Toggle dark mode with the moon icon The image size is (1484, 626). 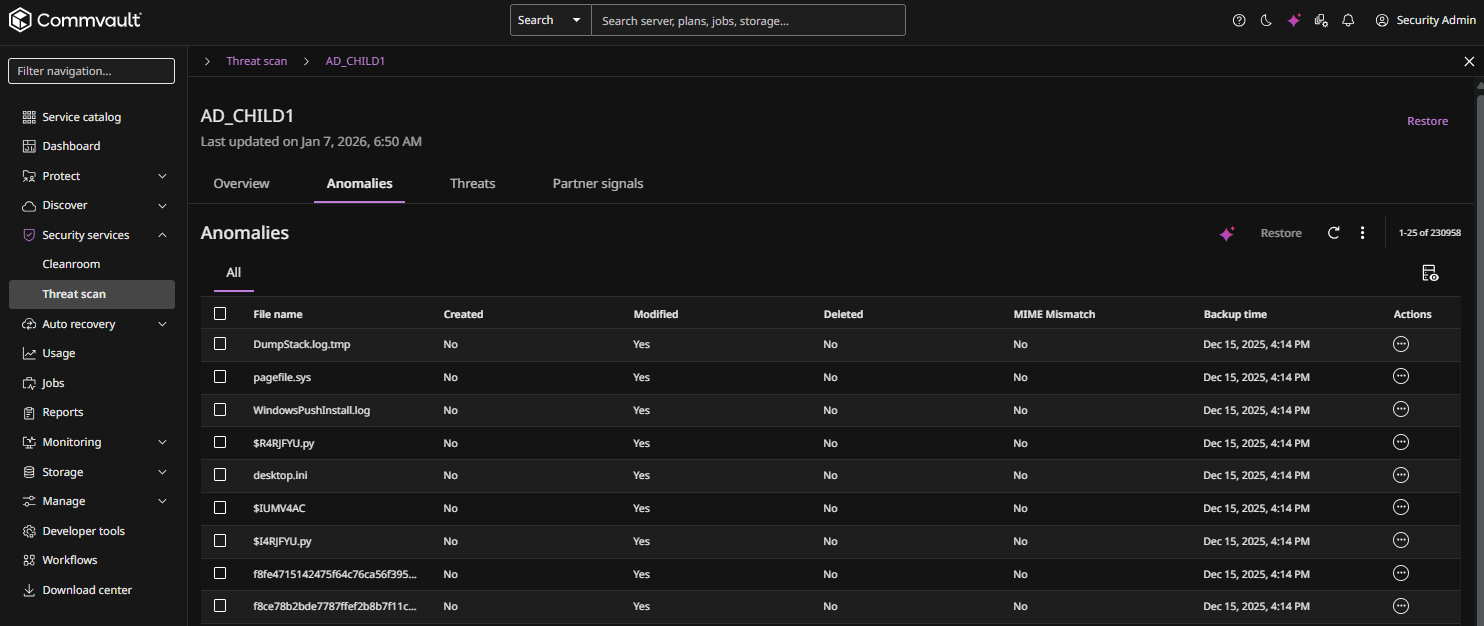(1266, 20)
